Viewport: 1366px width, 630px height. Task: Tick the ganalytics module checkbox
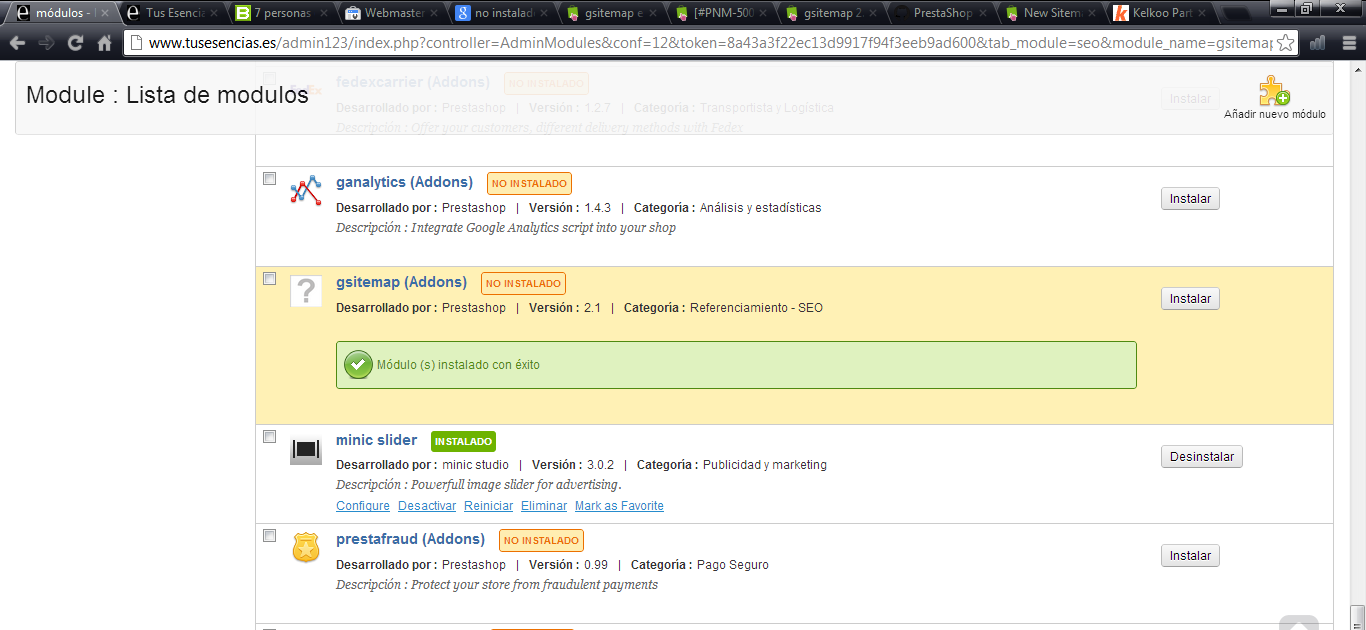pos(269,179)
